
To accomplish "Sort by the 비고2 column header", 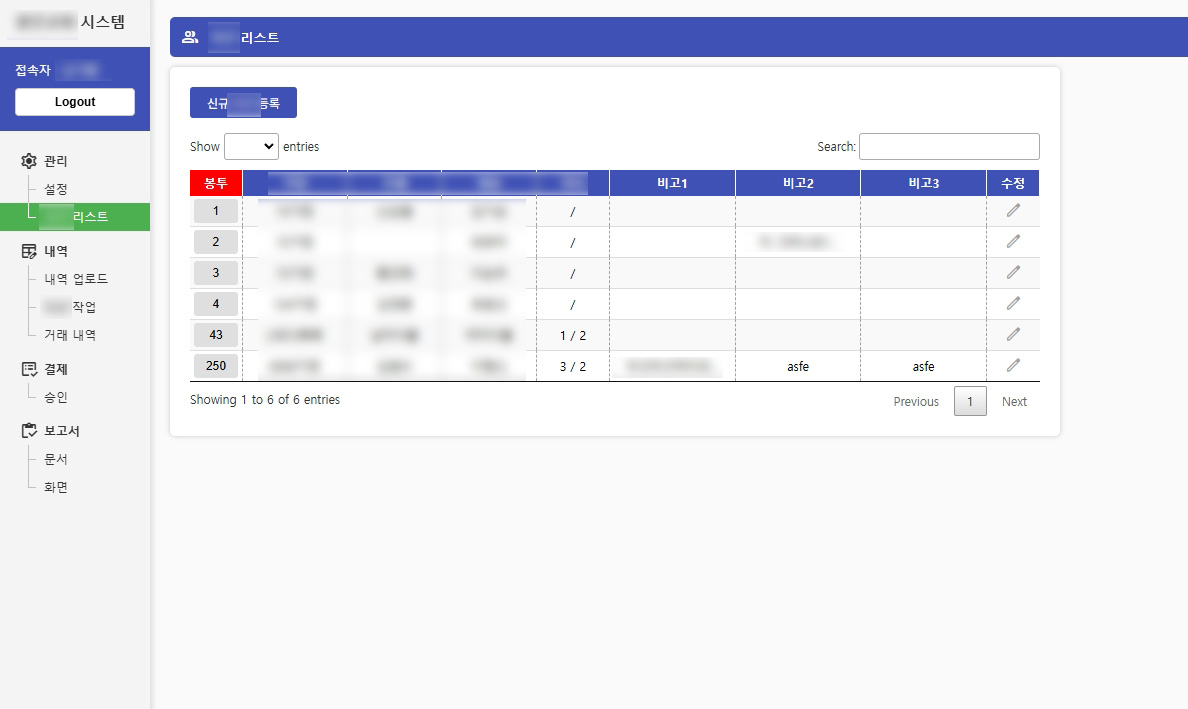I will click(798, 183).
